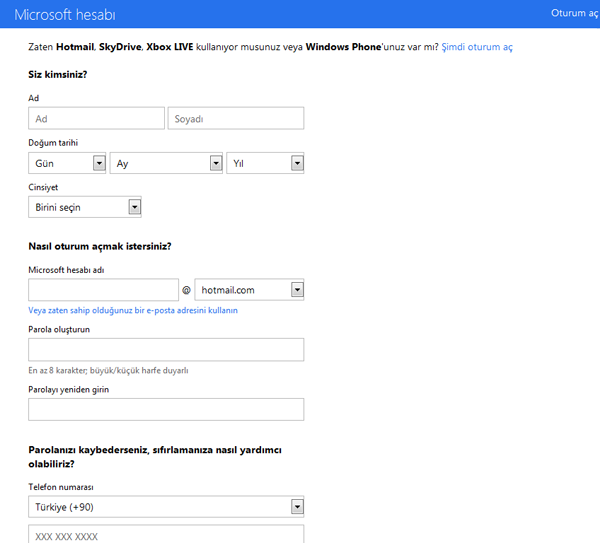Click the Telefon numarası label
Viewport: 600px width, 543px height.
61,487
